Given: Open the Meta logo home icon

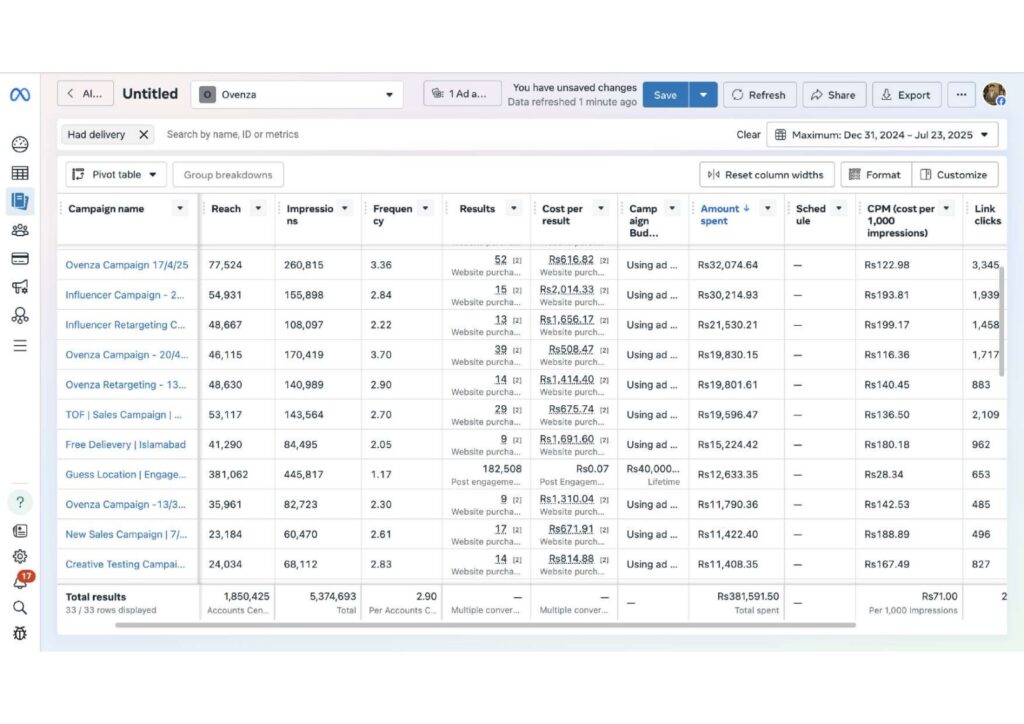Looking at the screenshot, I should point(20,95).
